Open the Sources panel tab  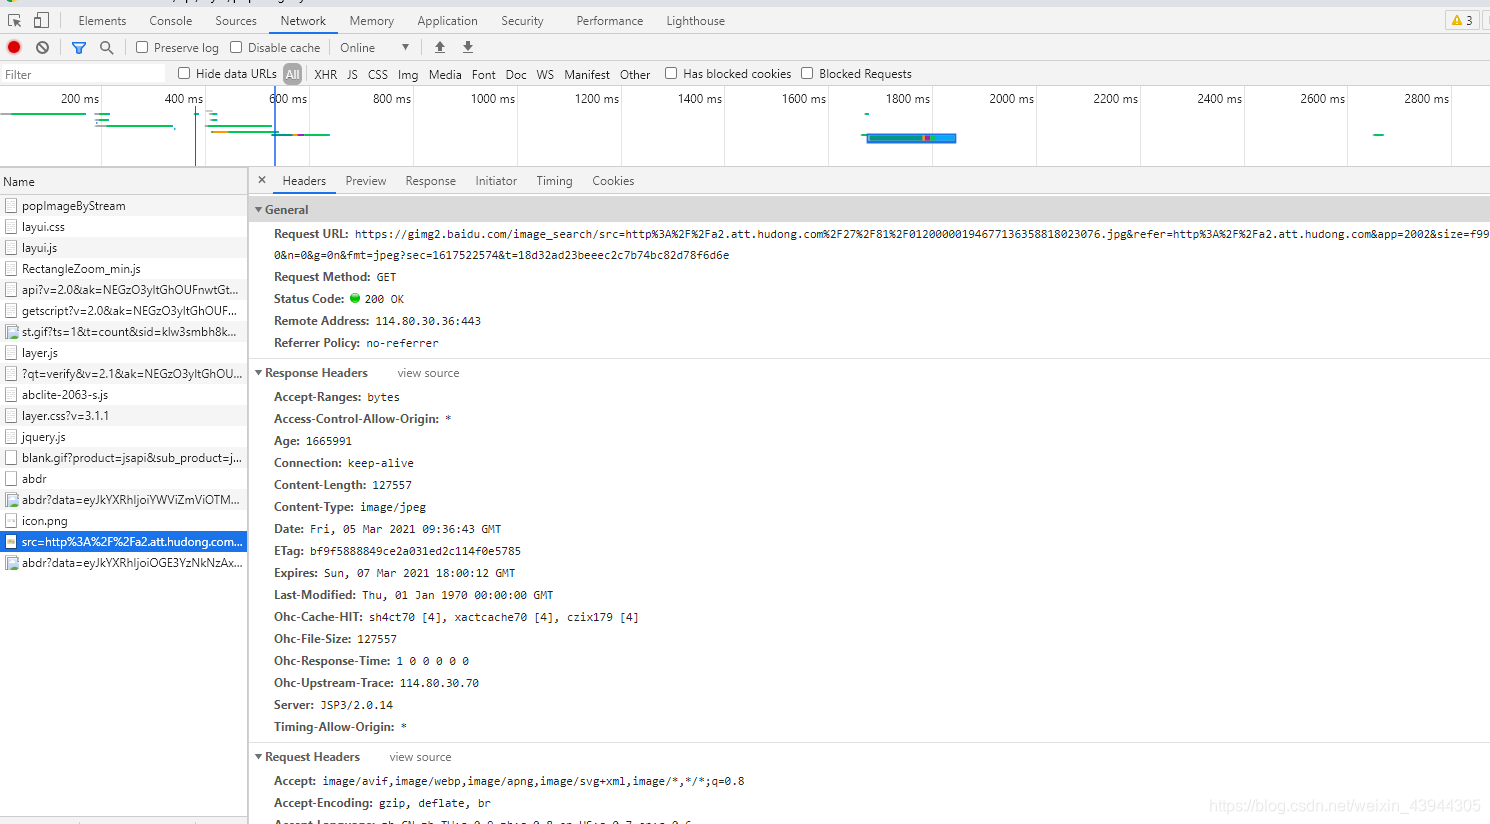236,20
